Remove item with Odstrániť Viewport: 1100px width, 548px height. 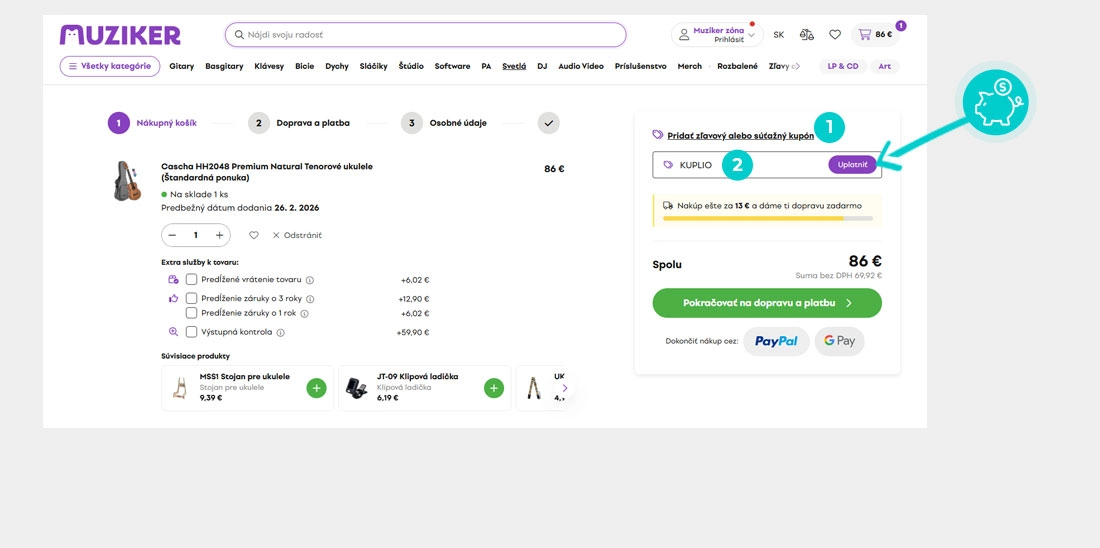[x=297, y=235]
